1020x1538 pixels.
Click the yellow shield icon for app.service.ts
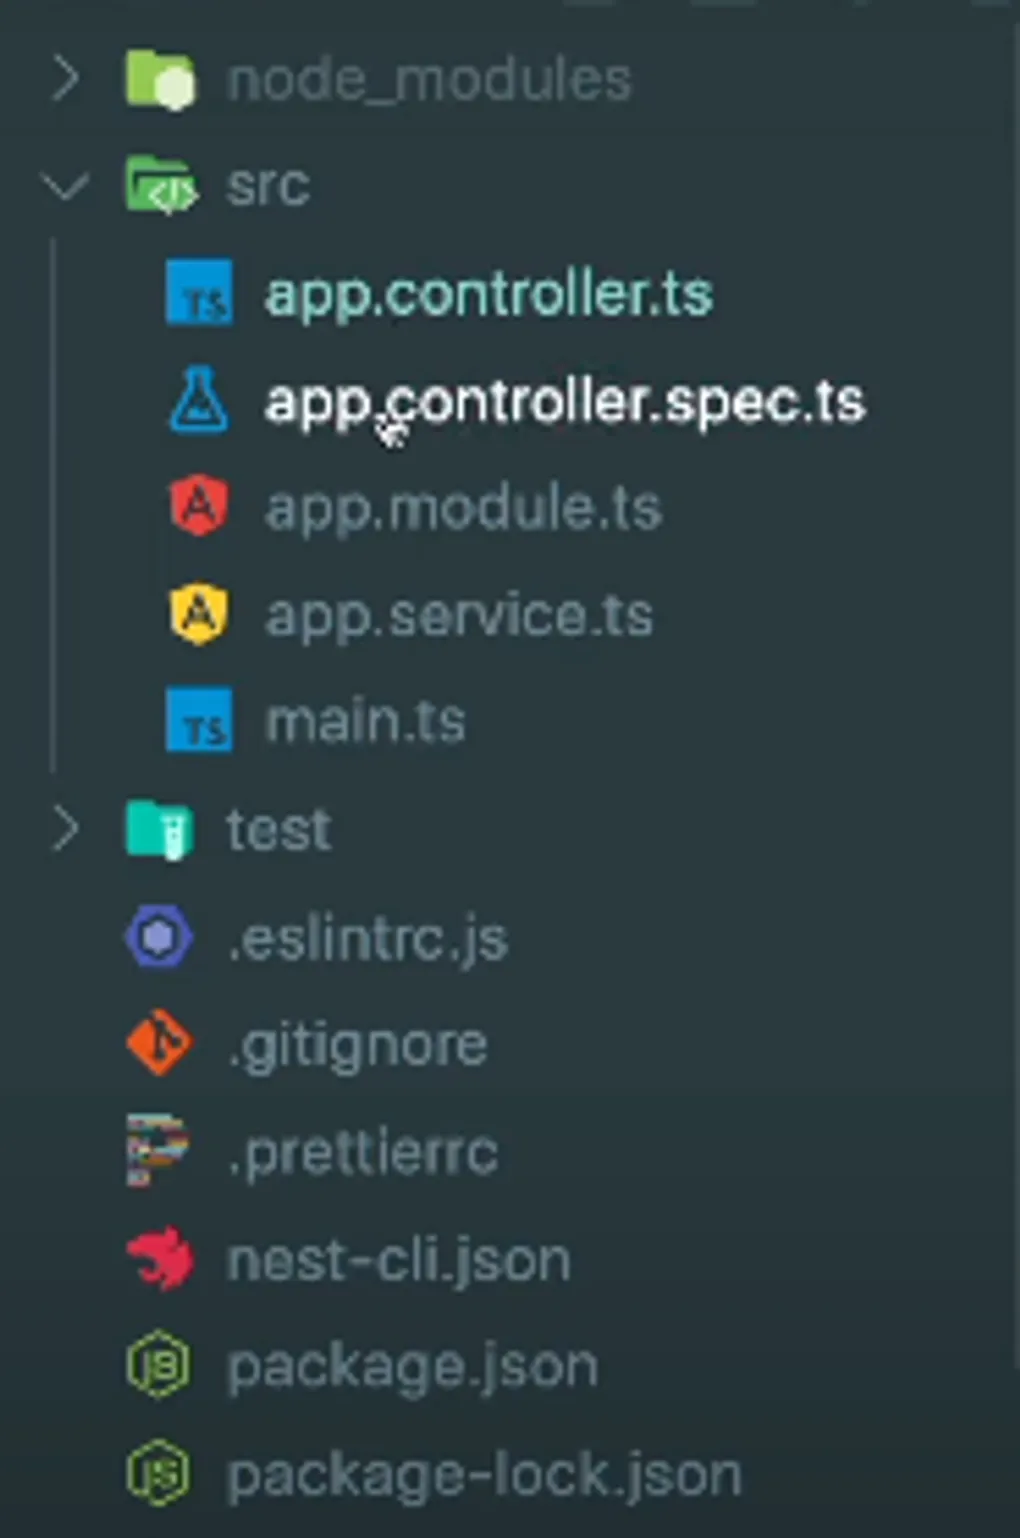tap(199, 613)
